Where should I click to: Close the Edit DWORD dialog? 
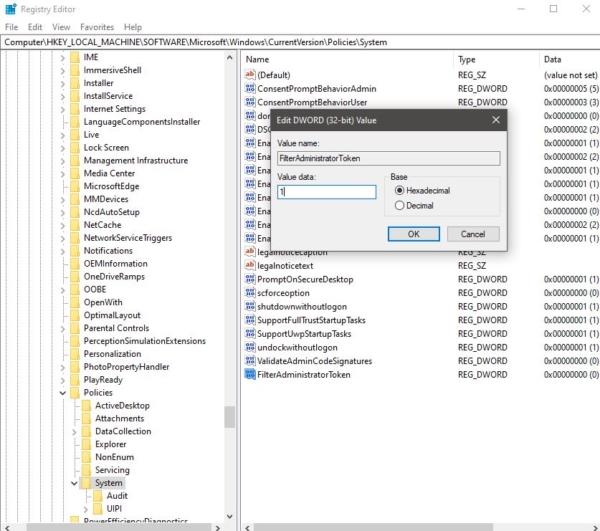(x=496, y=120)
